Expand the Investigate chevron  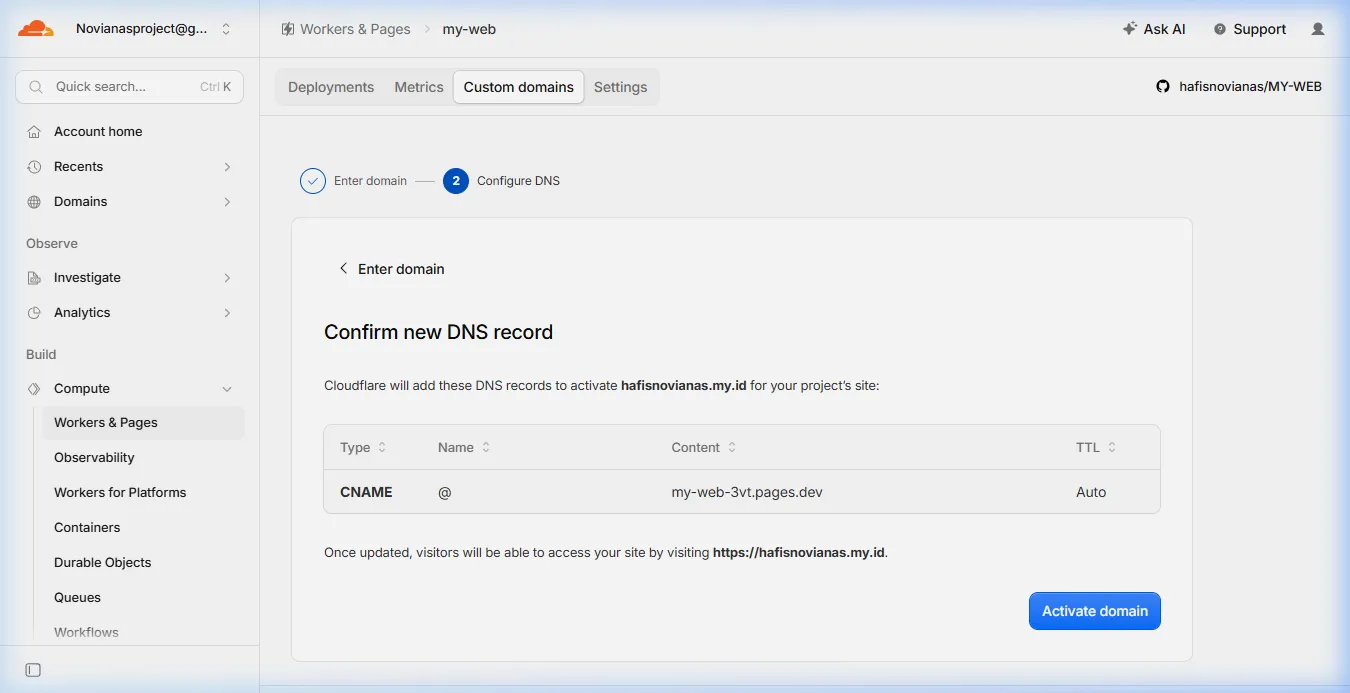point(227,278)
